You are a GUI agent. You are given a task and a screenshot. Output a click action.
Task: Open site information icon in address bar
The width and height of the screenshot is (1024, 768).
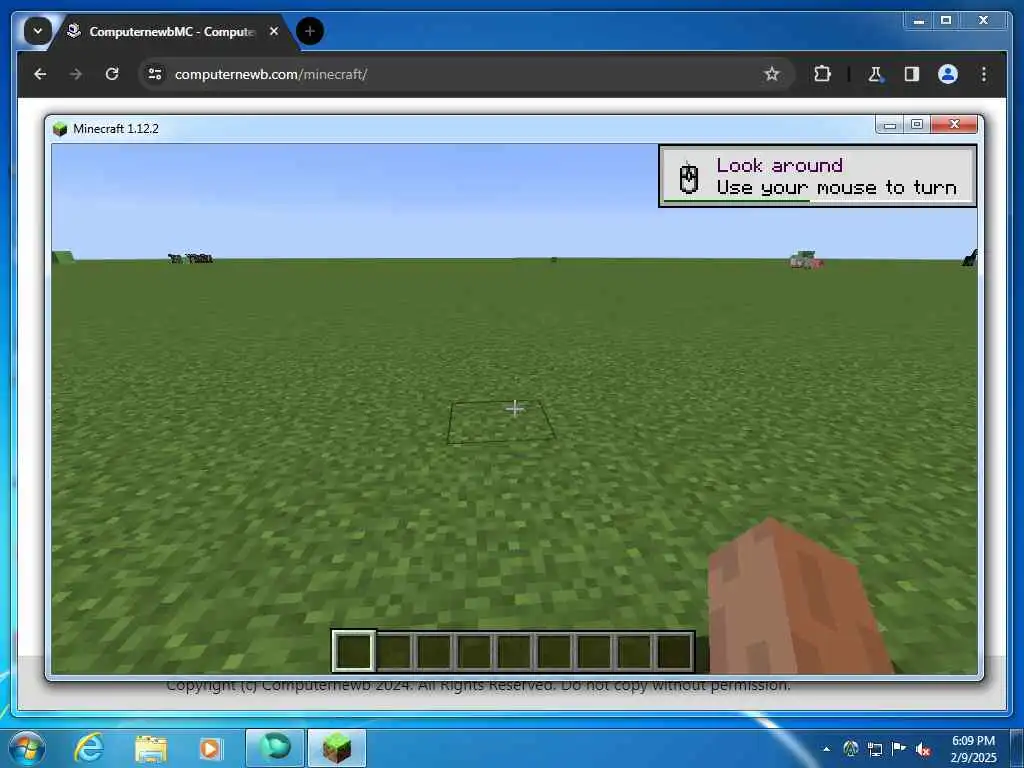[x=155, y=74]
